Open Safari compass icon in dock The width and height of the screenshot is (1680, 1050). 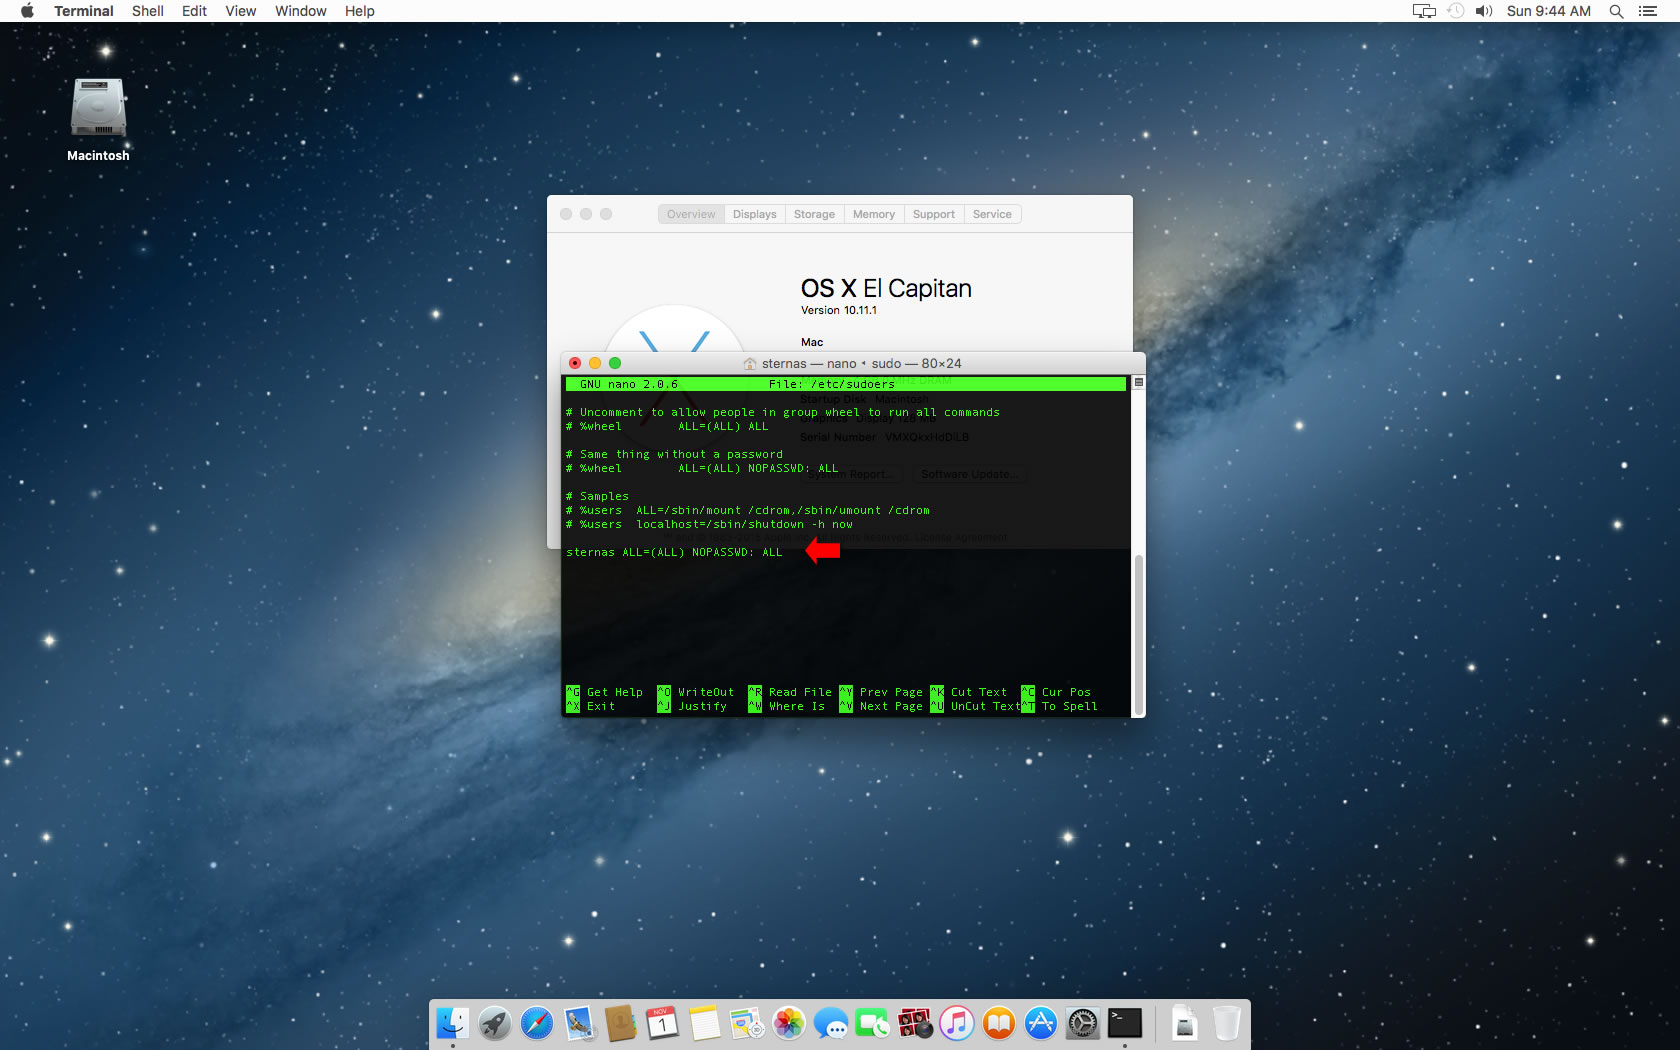537,1023
